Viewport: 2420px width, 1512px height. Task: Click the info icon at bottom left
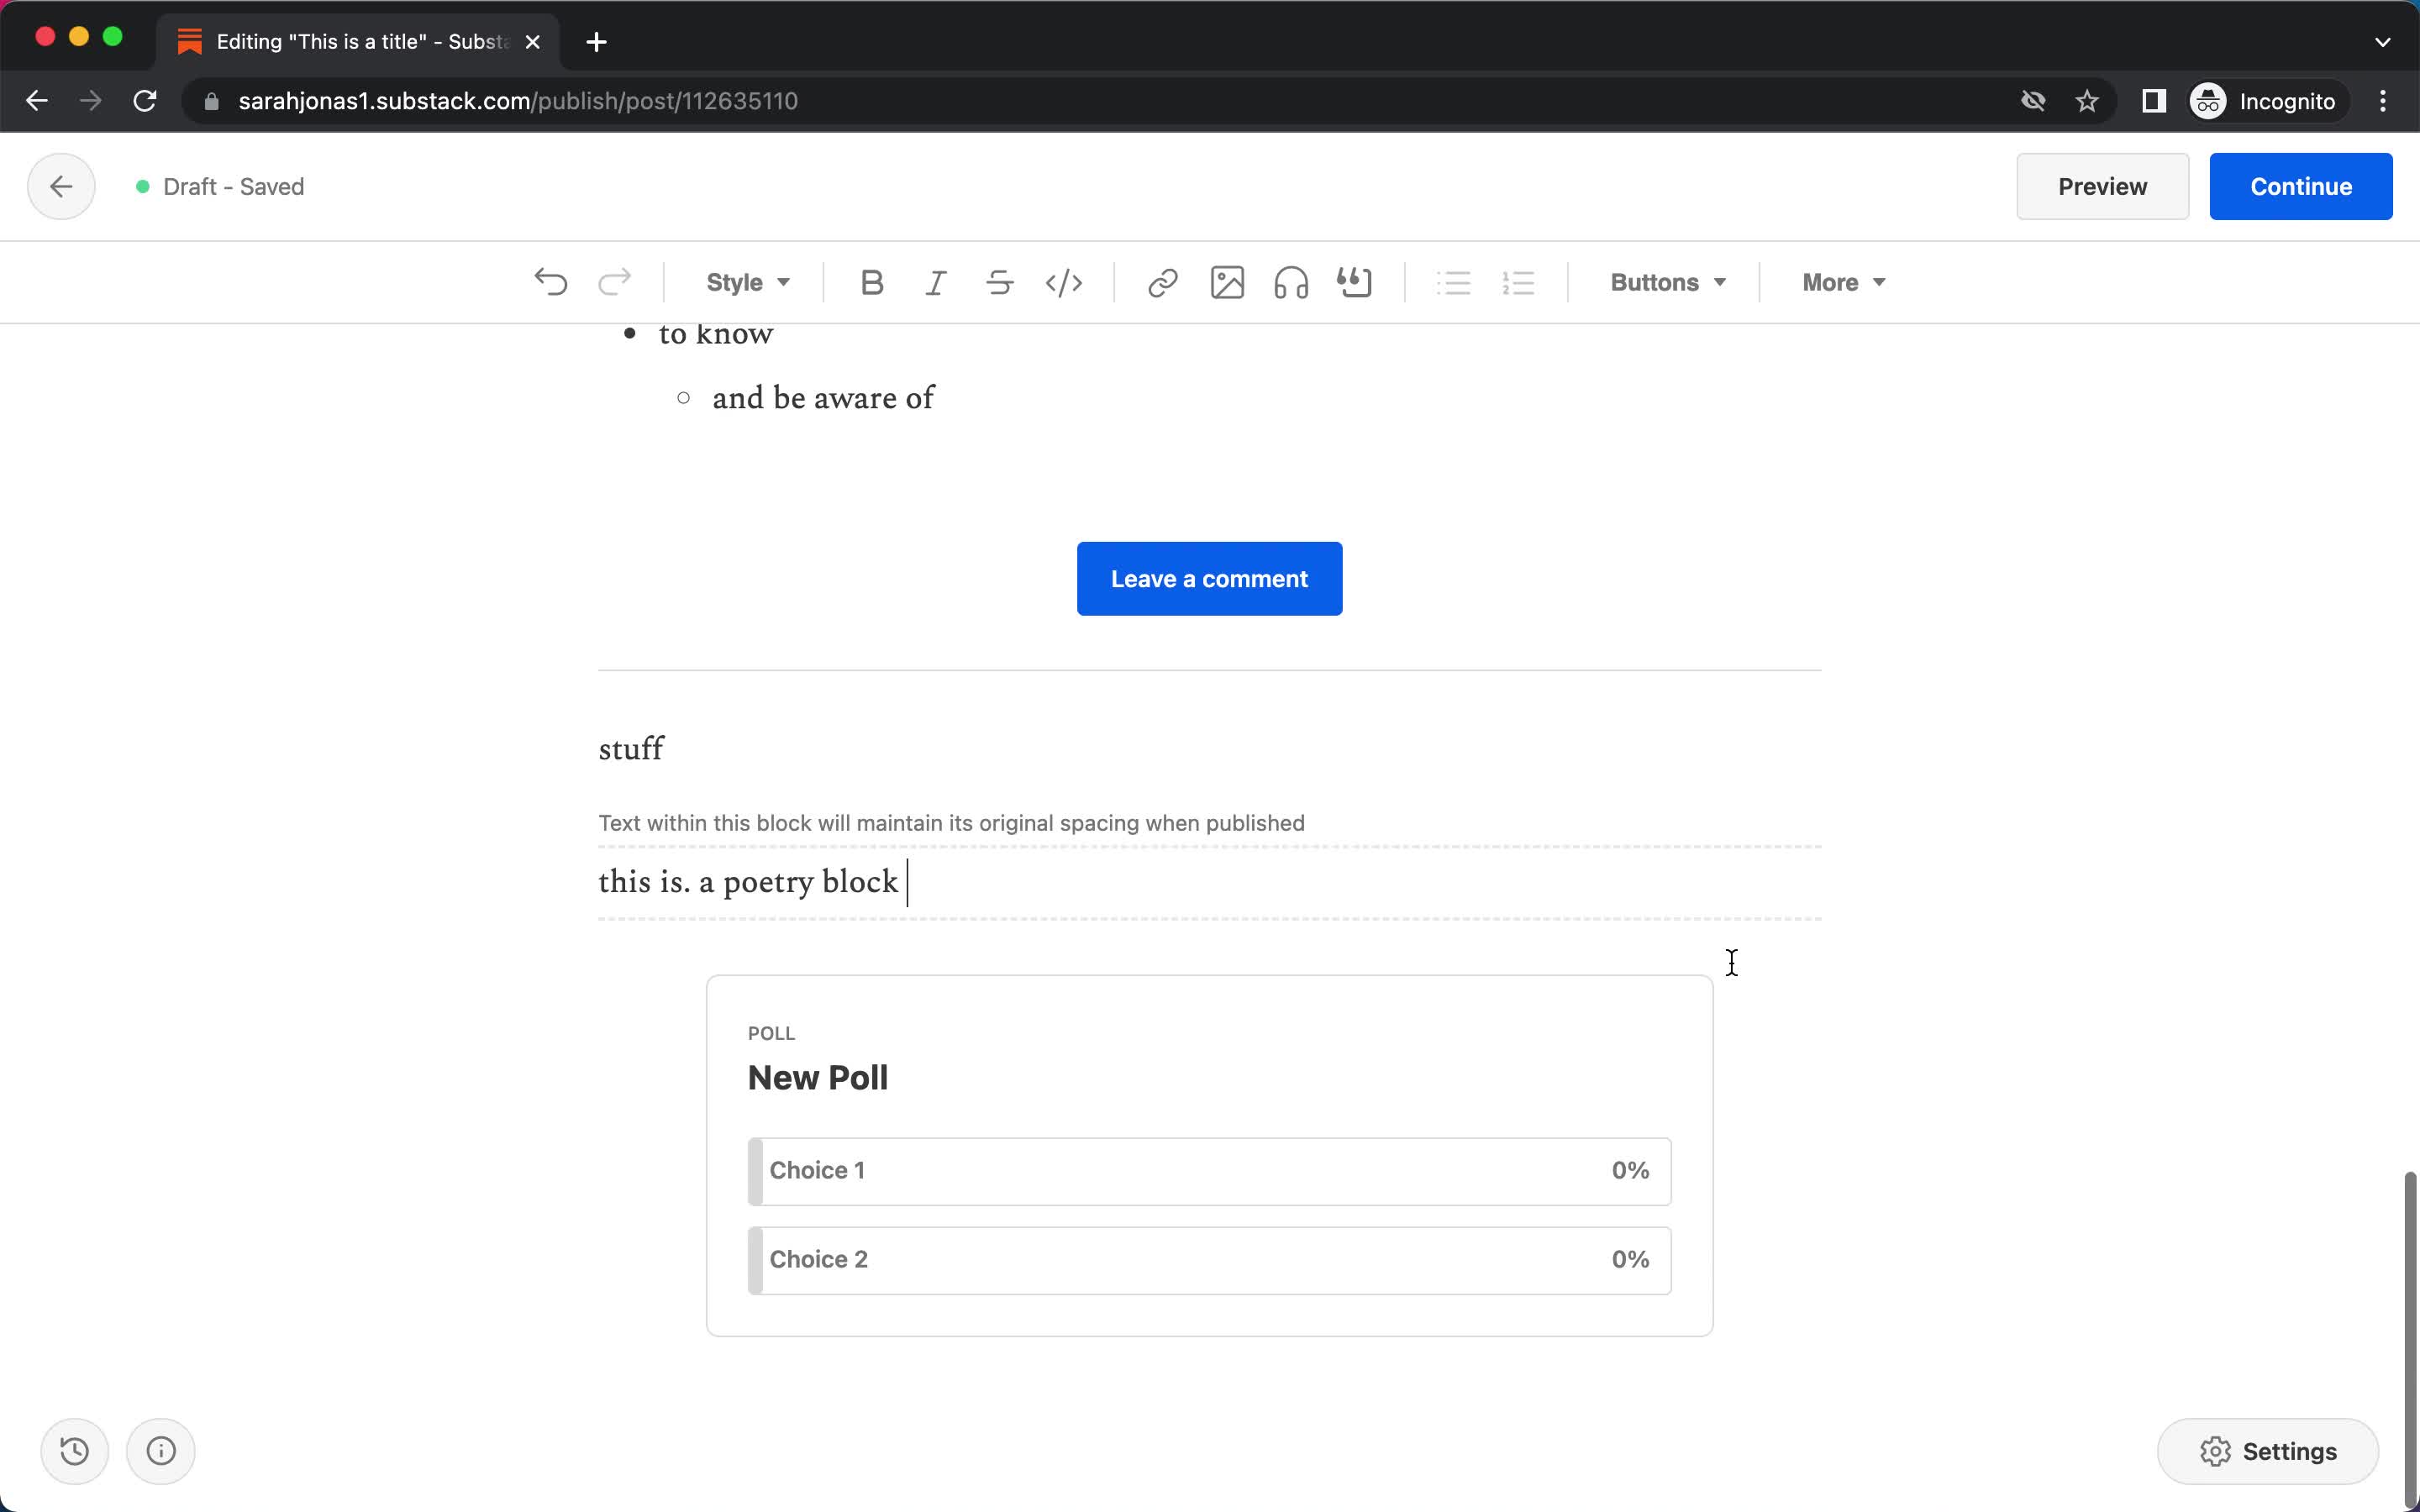pyautogui.click(x=160, y=1451)
